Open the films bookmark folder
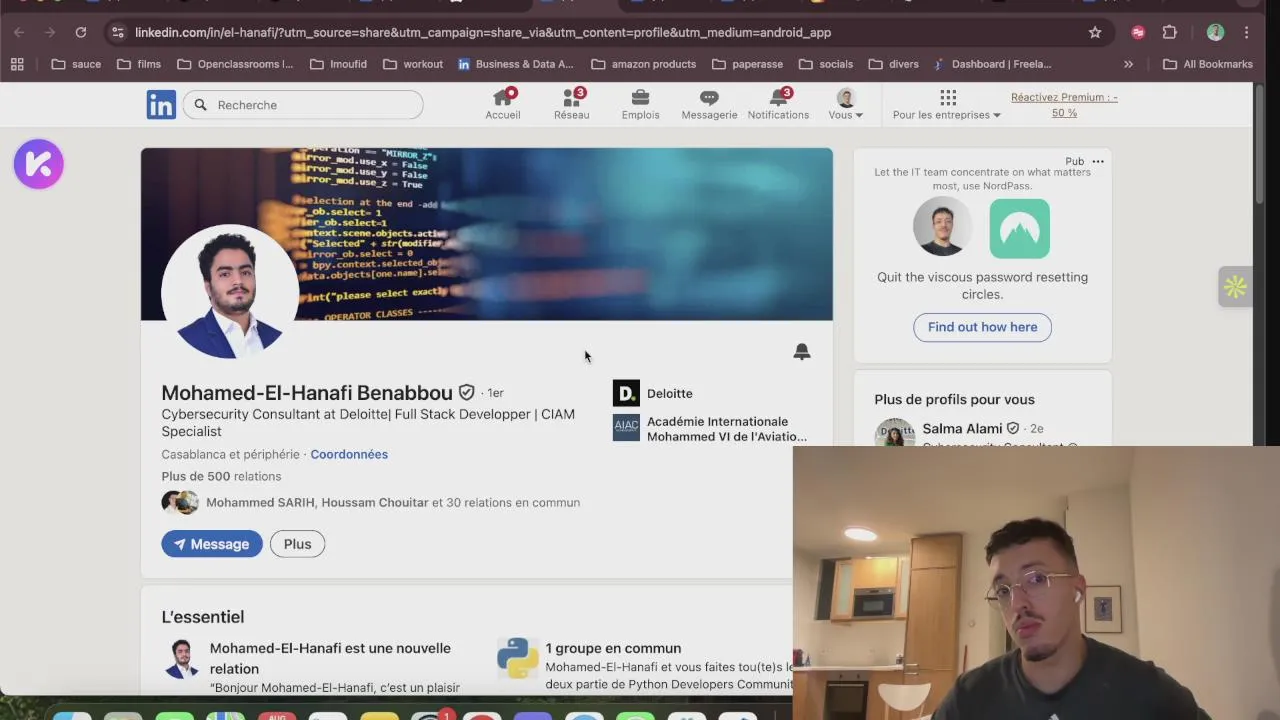Screen dimensions: 1280x720 pyautogui.click(x=139, y=64)
